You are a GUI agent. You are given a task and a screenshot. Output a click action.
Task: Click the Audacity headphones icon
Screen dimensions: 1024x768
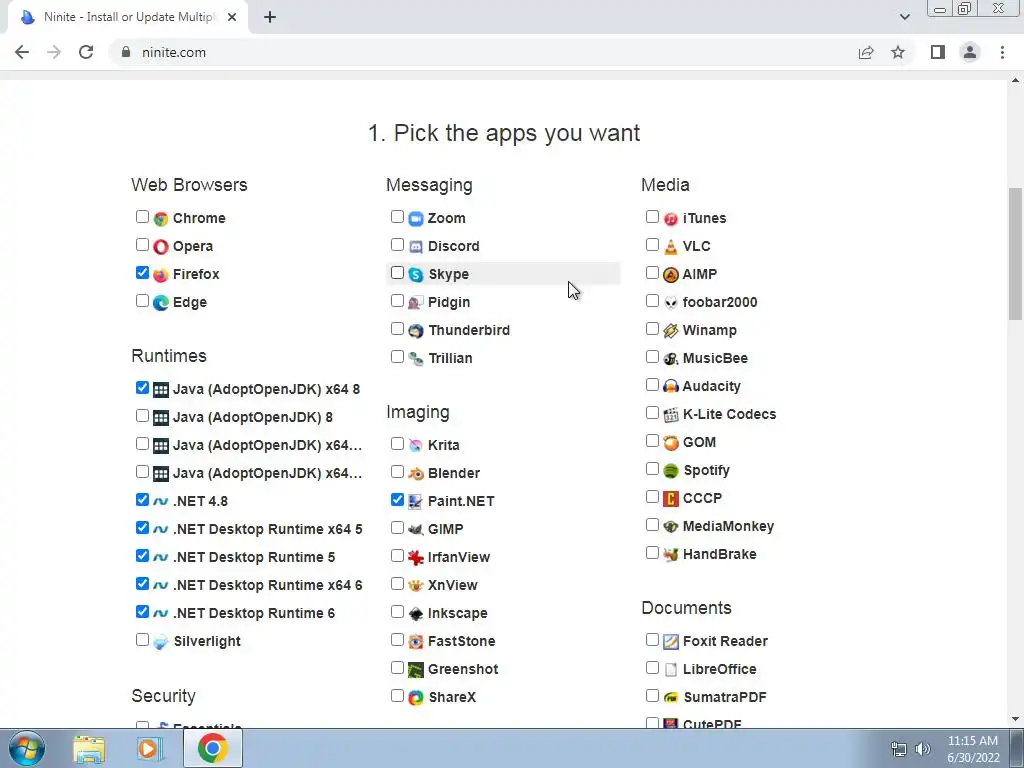671,387
